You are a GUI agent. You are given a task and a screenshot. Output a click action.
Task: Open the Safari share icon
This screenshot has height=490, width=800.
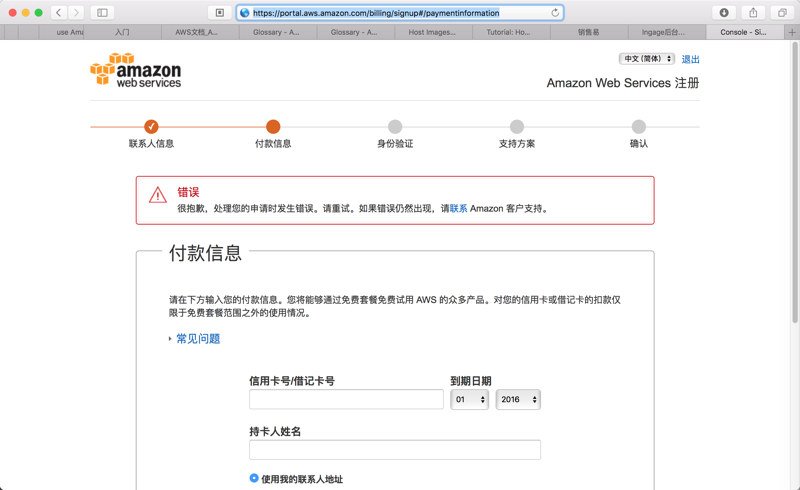click(753, 13)
